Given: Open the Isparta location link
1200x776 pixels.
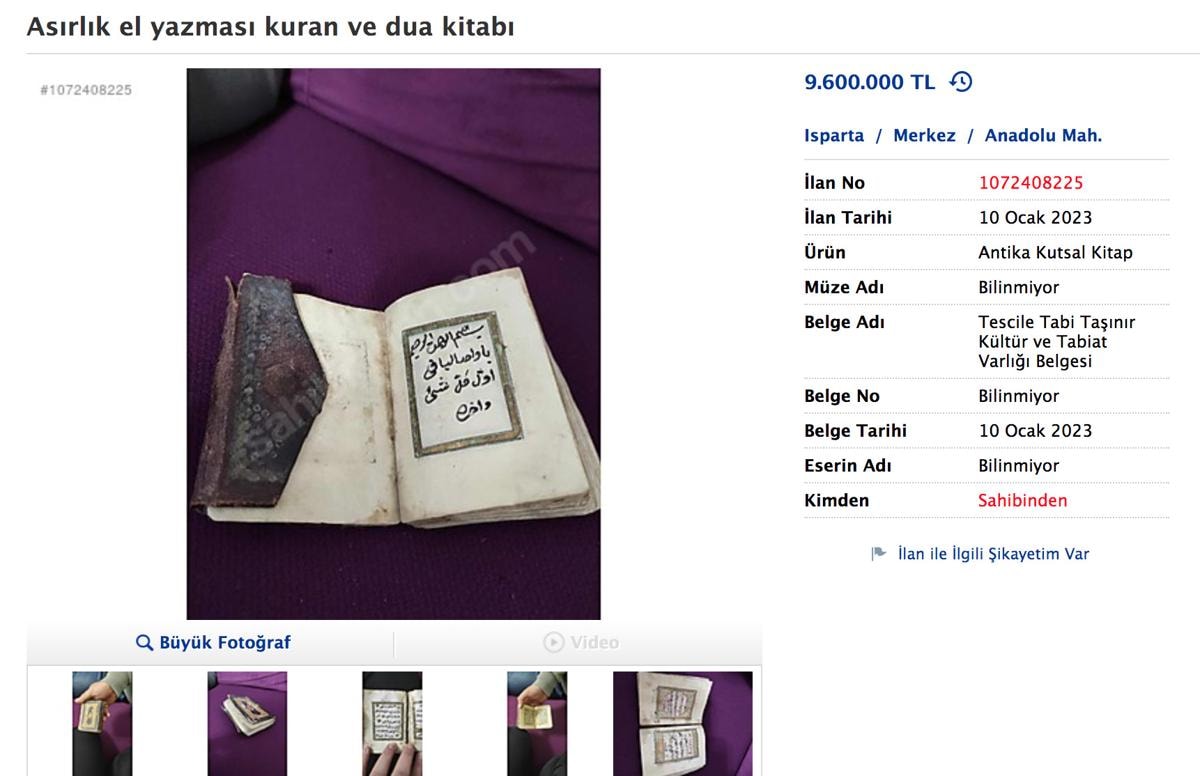Looking at the screenshot, I should point(834,135).
